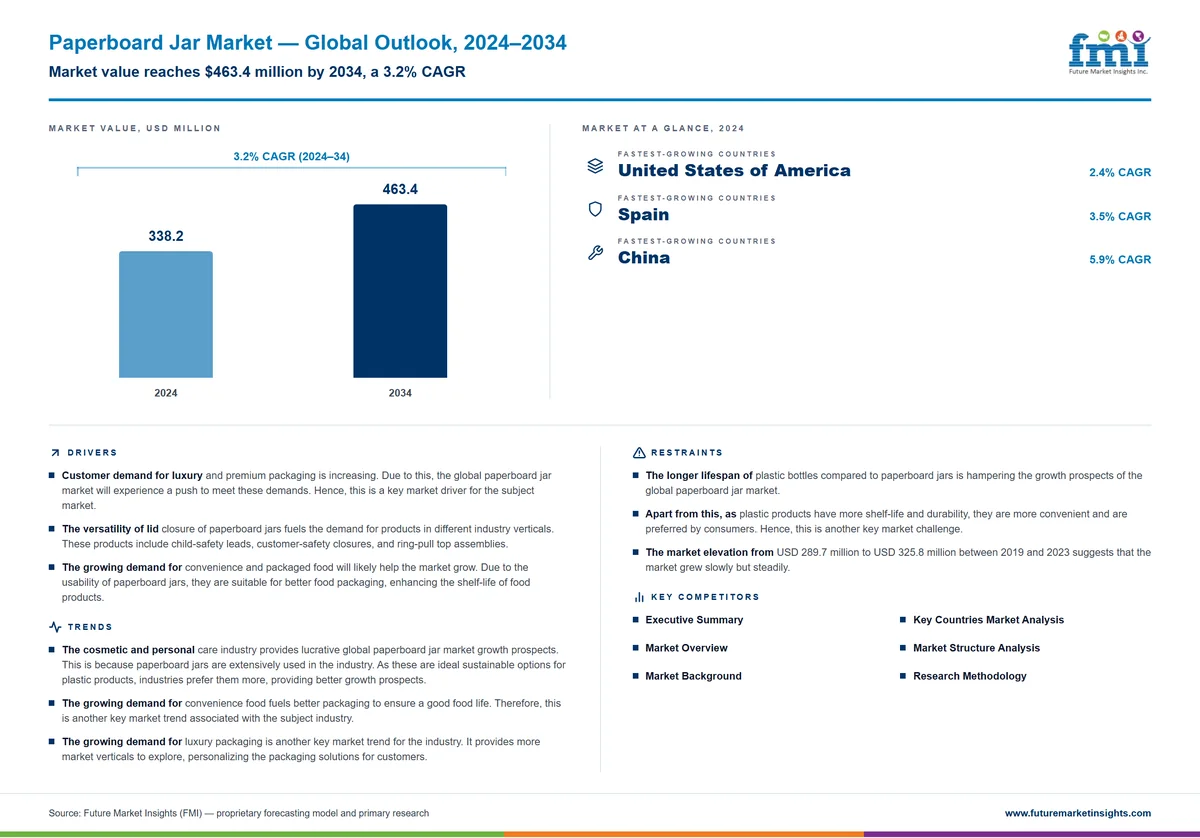Click the 2034 axis label
Viewport: 1200px width, 838px height.
(x=400, y=393)
